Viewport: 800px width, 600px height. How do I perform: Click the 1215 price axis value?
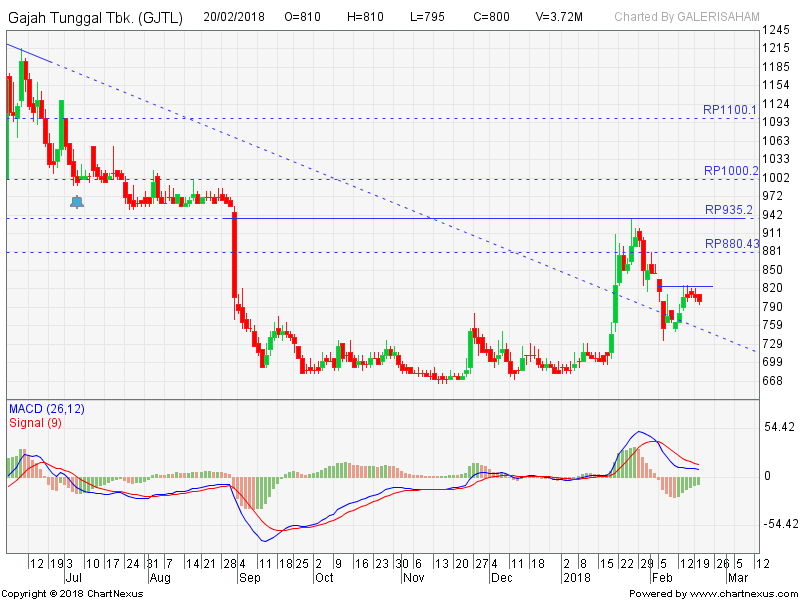point(775,48)
